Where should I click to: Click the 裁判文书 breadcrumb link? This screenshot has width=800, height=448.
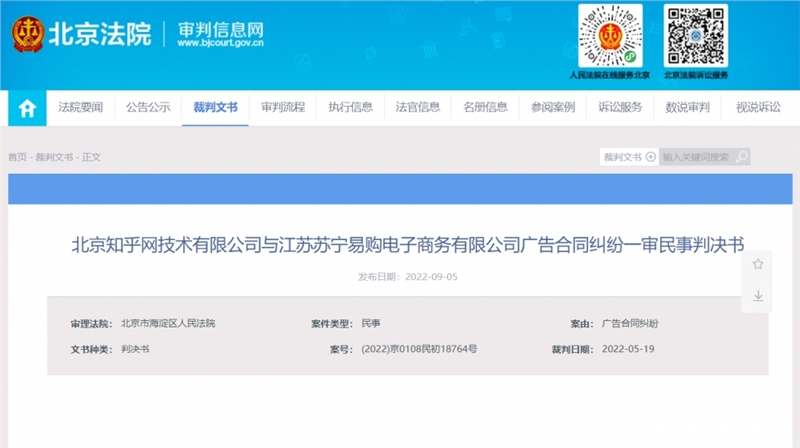(x=54, y=158)
